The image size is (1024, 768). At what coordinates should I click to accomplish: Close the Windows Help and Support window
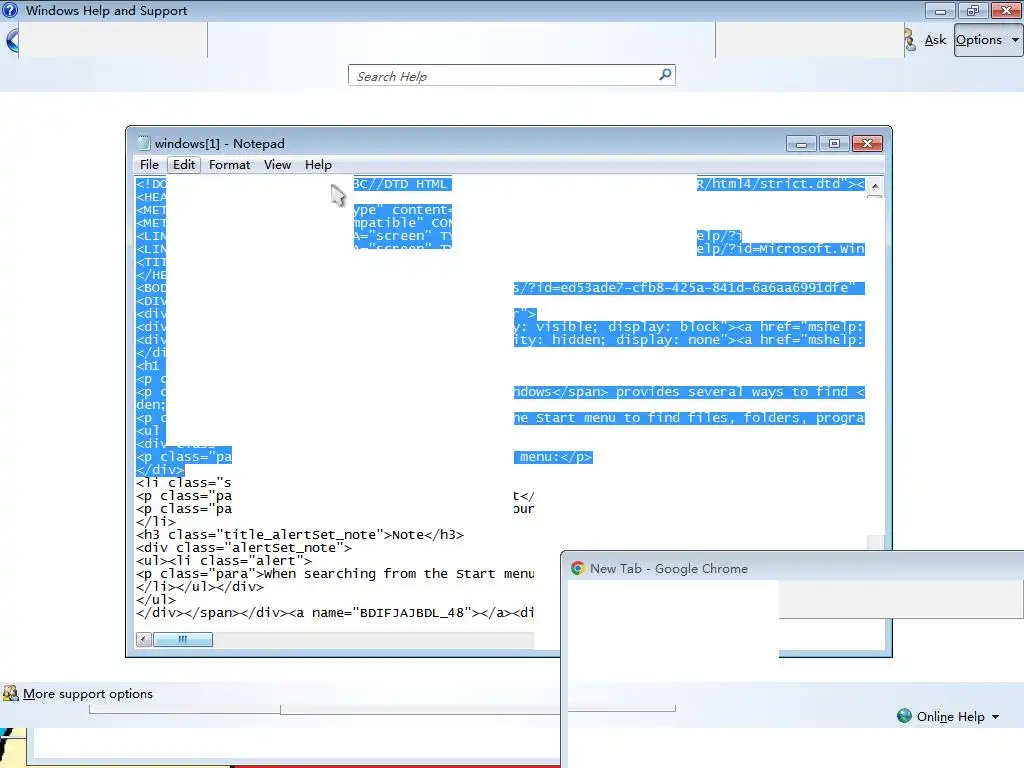(x=1006, y=10)
